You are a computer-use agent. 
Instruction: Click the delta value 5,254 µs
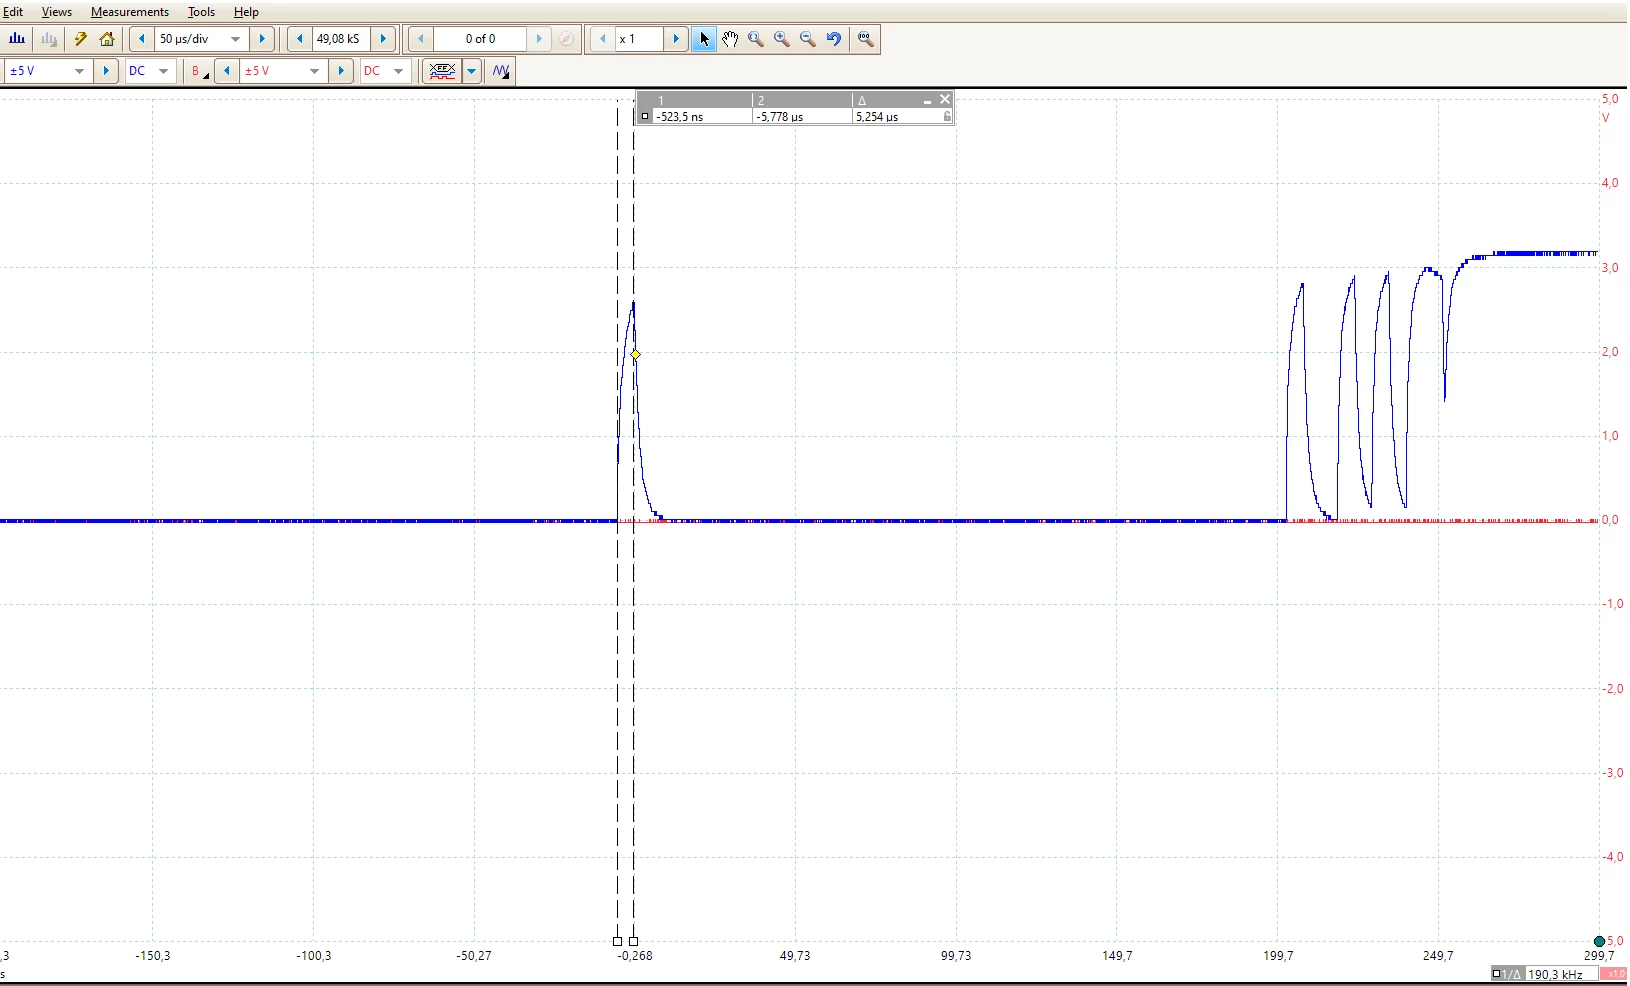pyautogui.click(x=877, y=117)
